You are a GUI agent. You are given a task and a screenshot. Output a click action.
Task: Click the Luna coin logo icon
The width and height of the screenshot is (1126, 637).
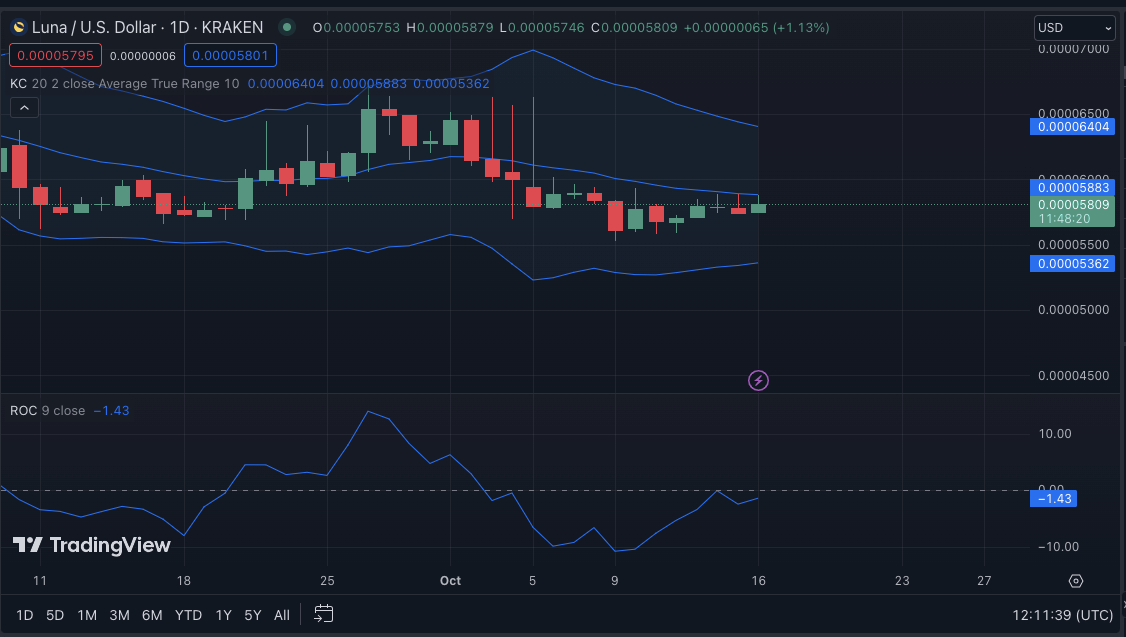pos(19,27)
